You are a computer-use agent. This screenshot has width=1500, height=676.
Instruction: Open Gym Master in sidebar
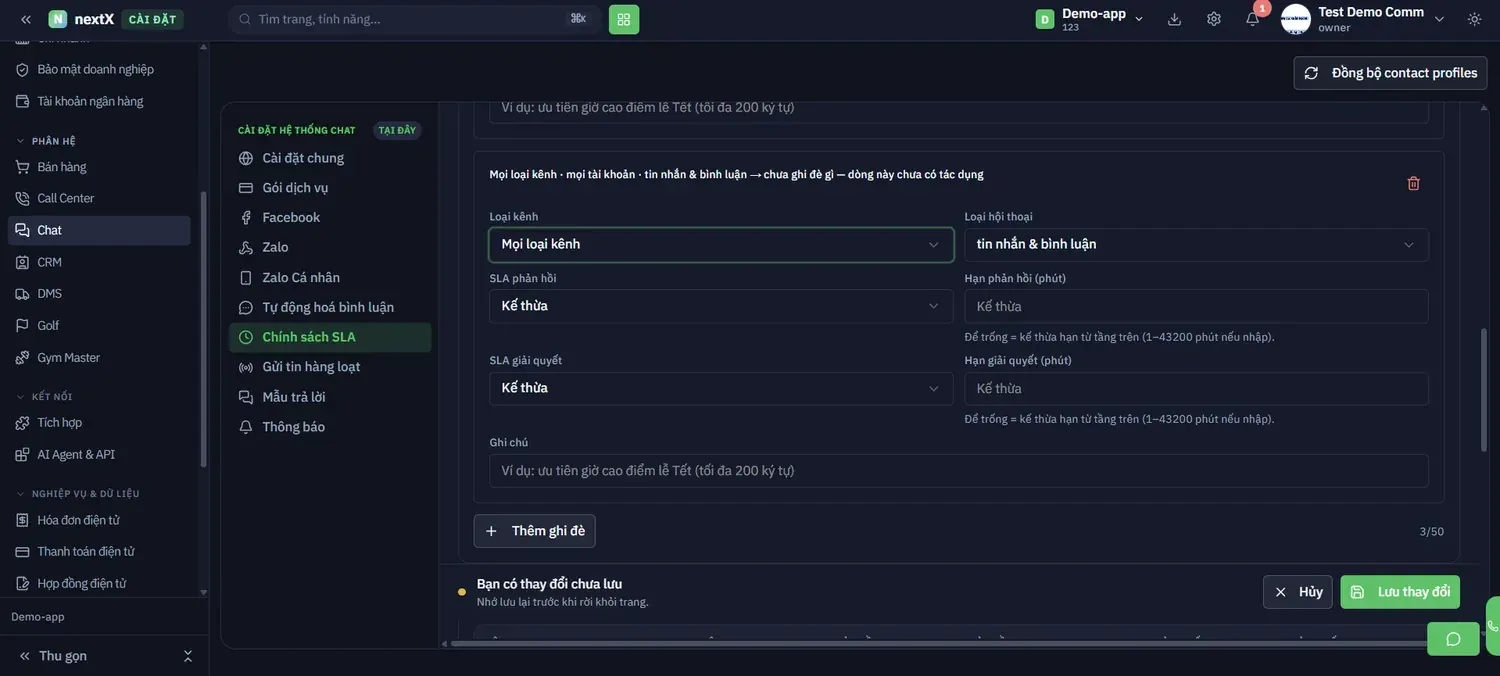click(99, 357)
